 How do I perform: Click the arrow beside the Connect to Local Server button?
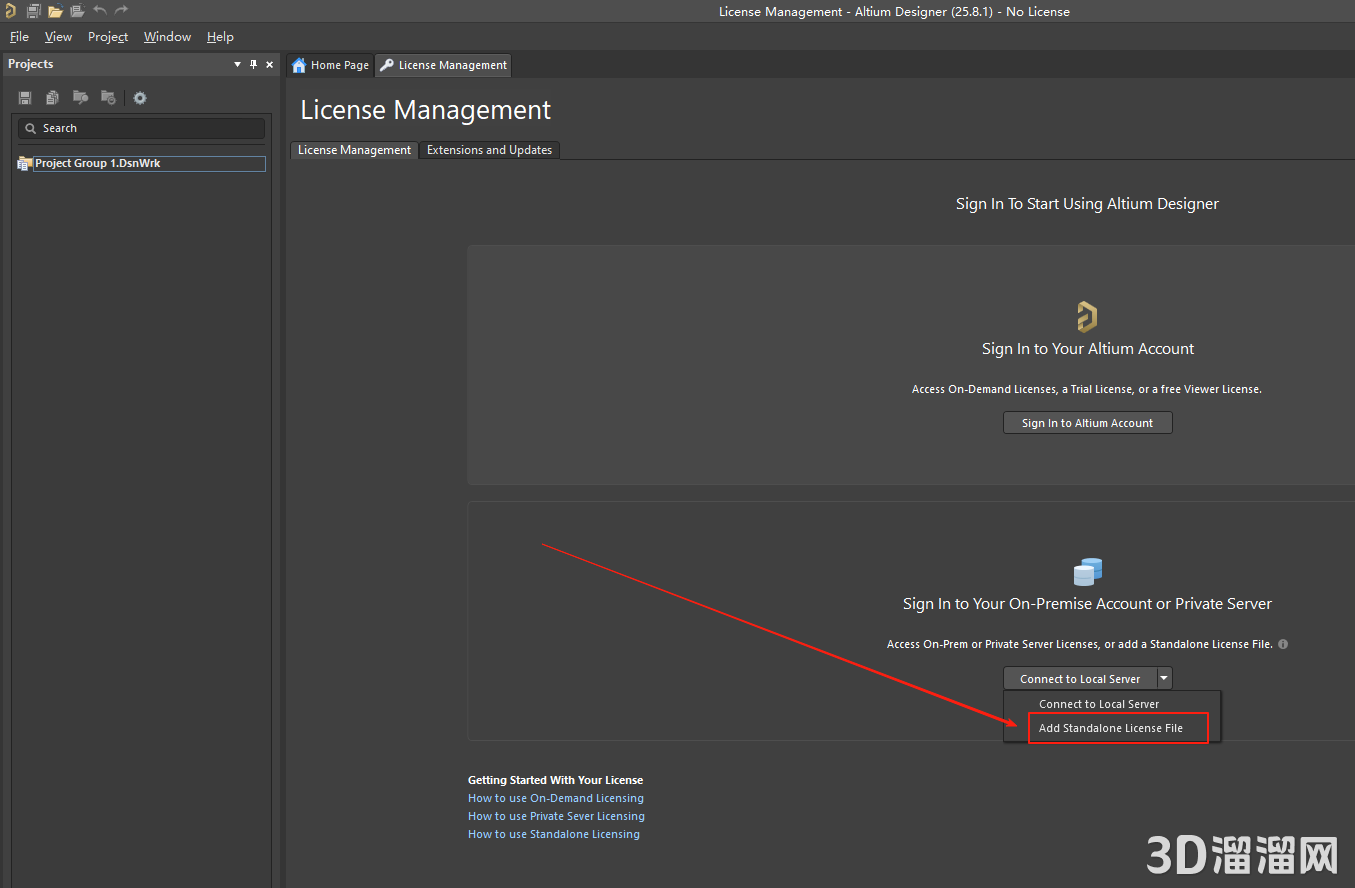tap(1164, 679)
